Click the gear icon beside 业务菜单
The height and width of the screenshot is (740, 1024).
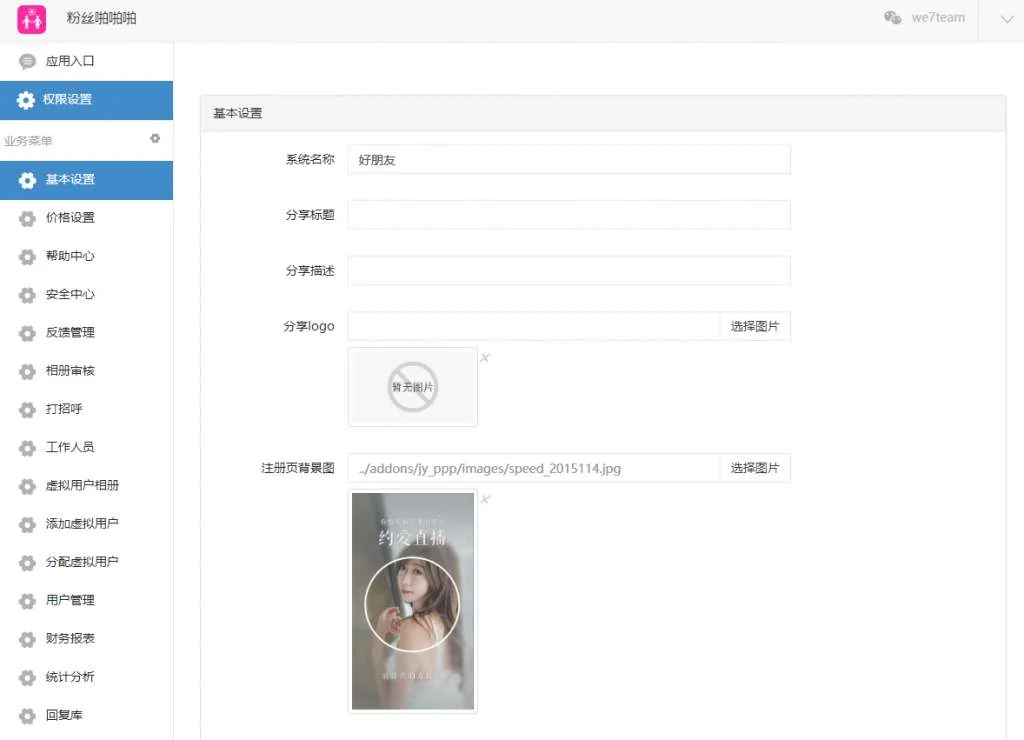pyautogui.click(x=155, y=139)
